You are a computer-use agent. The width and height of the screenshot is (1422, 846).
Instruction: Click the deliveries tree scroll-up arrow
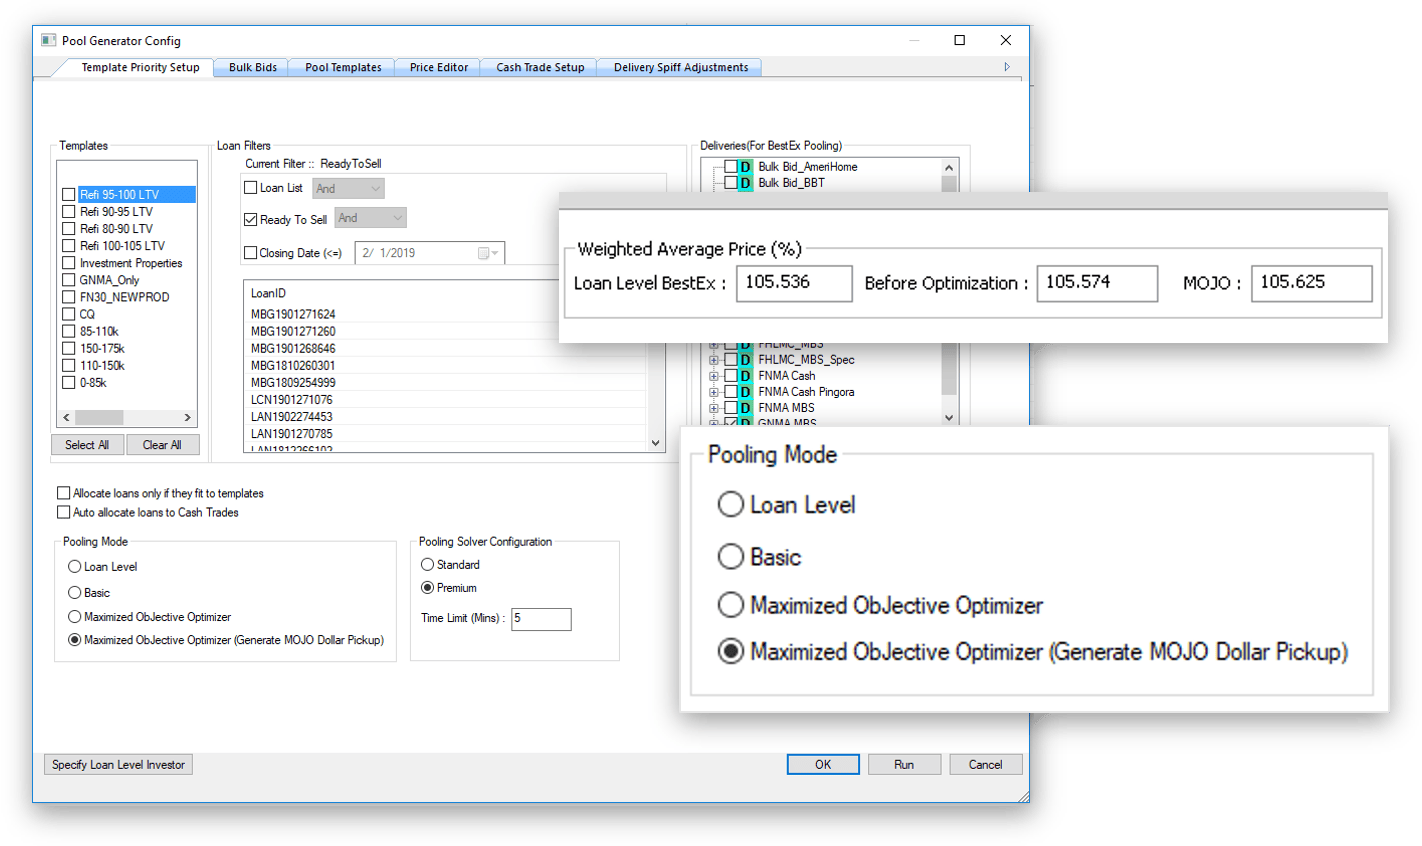(x=949, y=167)
